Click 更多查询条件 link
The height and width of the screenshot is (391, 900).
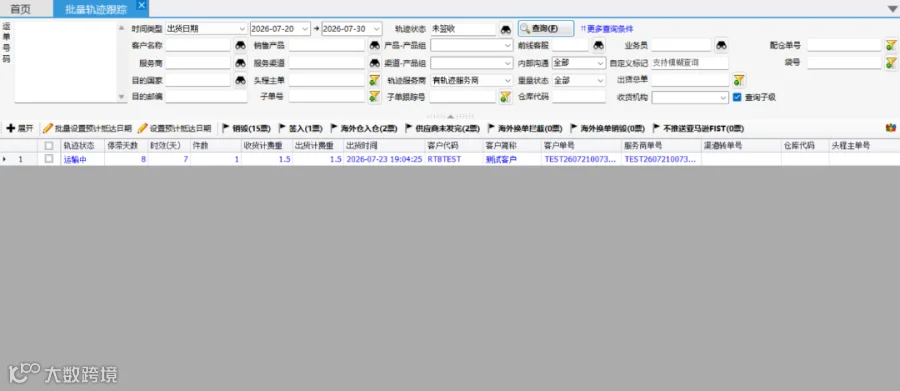pos(607,29)
